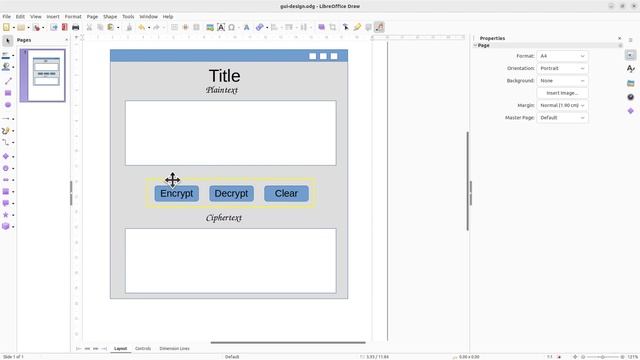This screenshot has height=360, width=640.
Task: Open the Background dropdown showing None
Action: click(562, 80)
